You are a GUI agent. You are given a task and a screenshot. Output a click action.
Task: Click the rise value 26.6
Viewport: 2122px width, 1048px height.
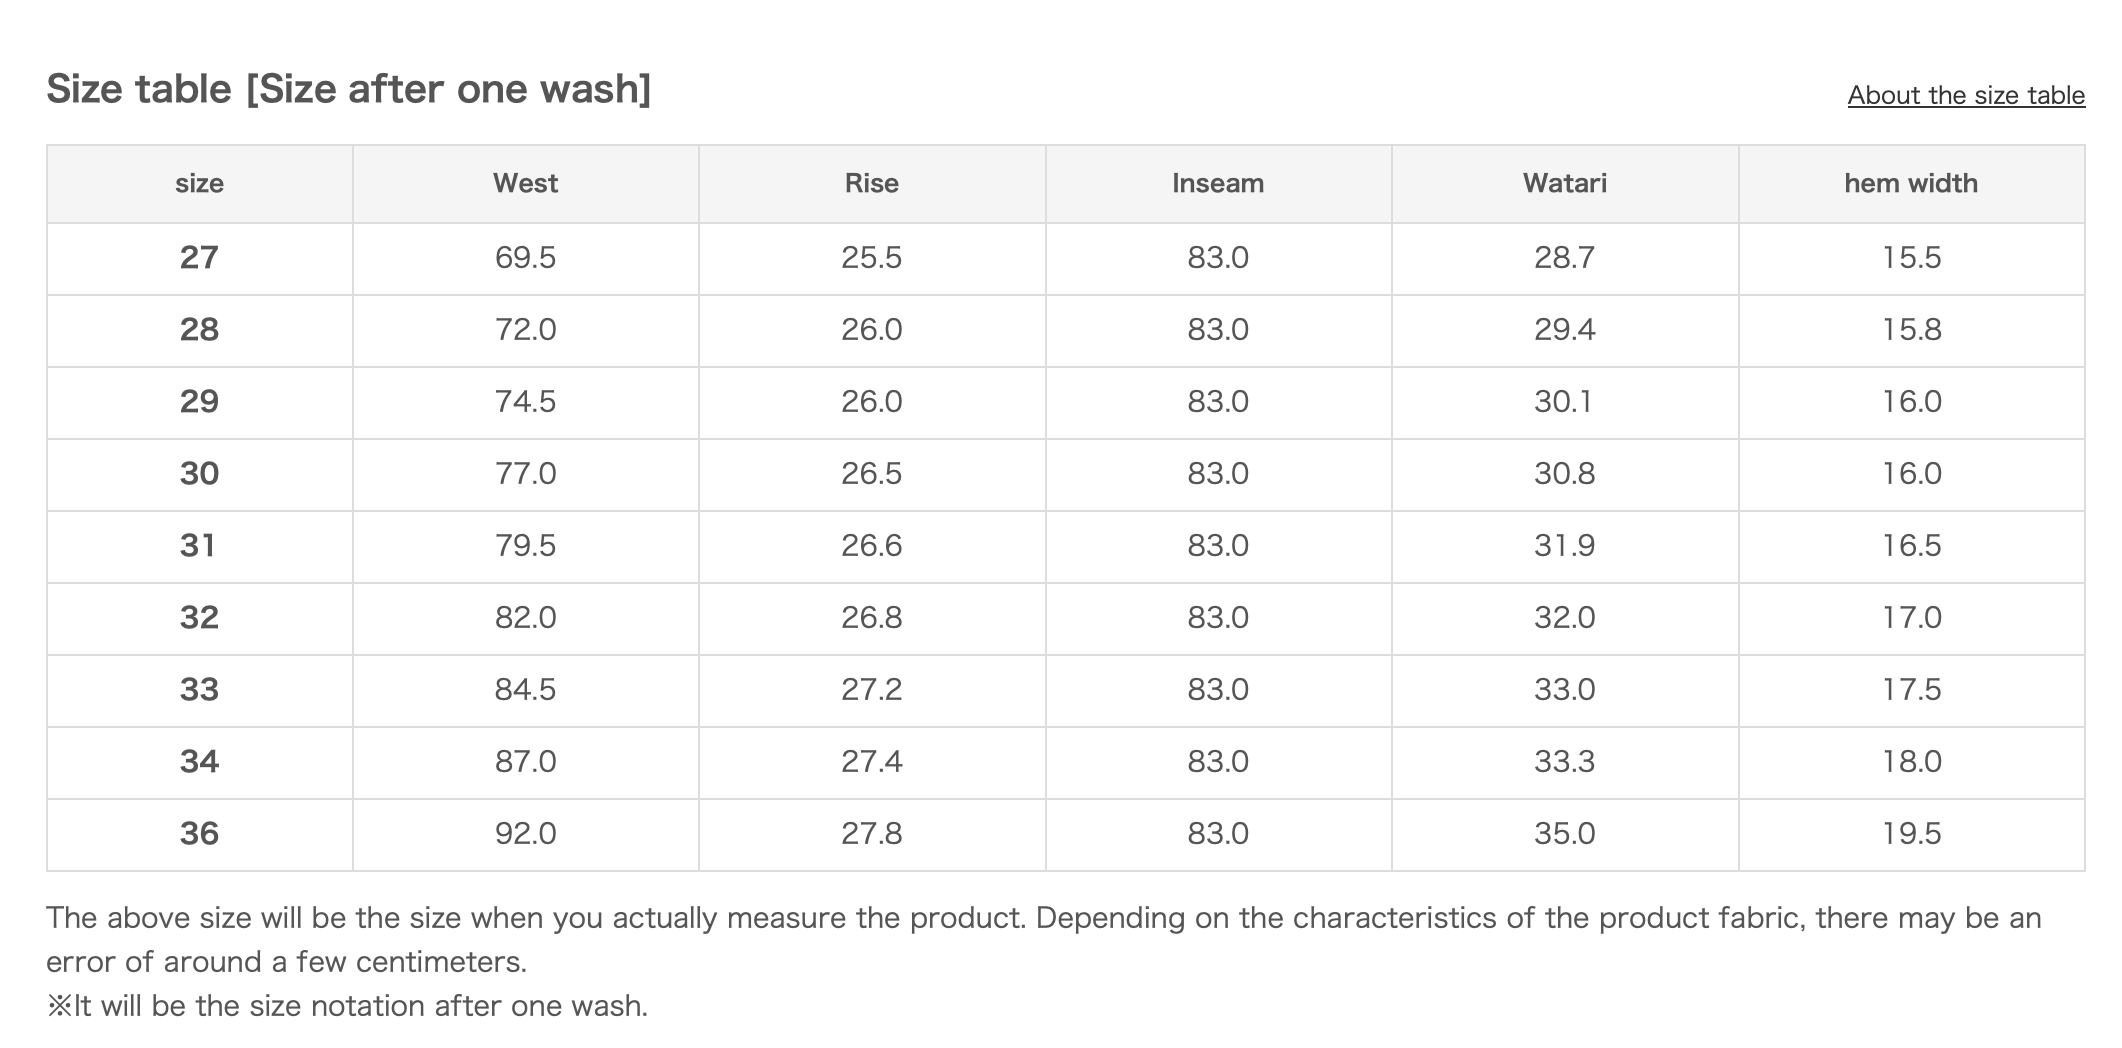tap(871, 546)
